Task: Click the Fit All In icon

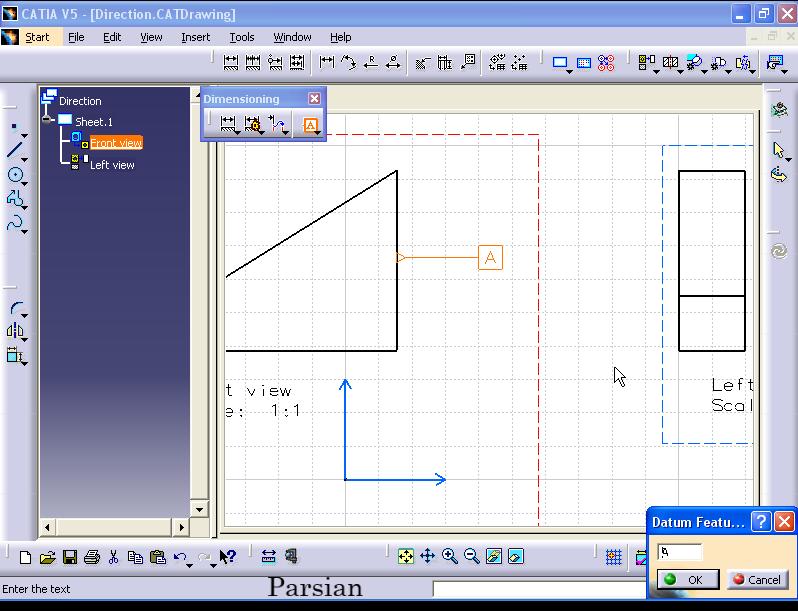Action: click(x=406, y=557)
